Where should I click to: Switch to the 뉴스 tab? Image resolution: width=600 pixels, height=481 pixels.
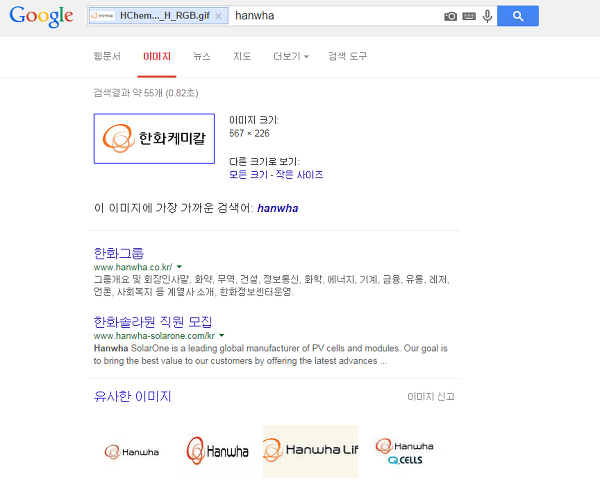[202, 56]
